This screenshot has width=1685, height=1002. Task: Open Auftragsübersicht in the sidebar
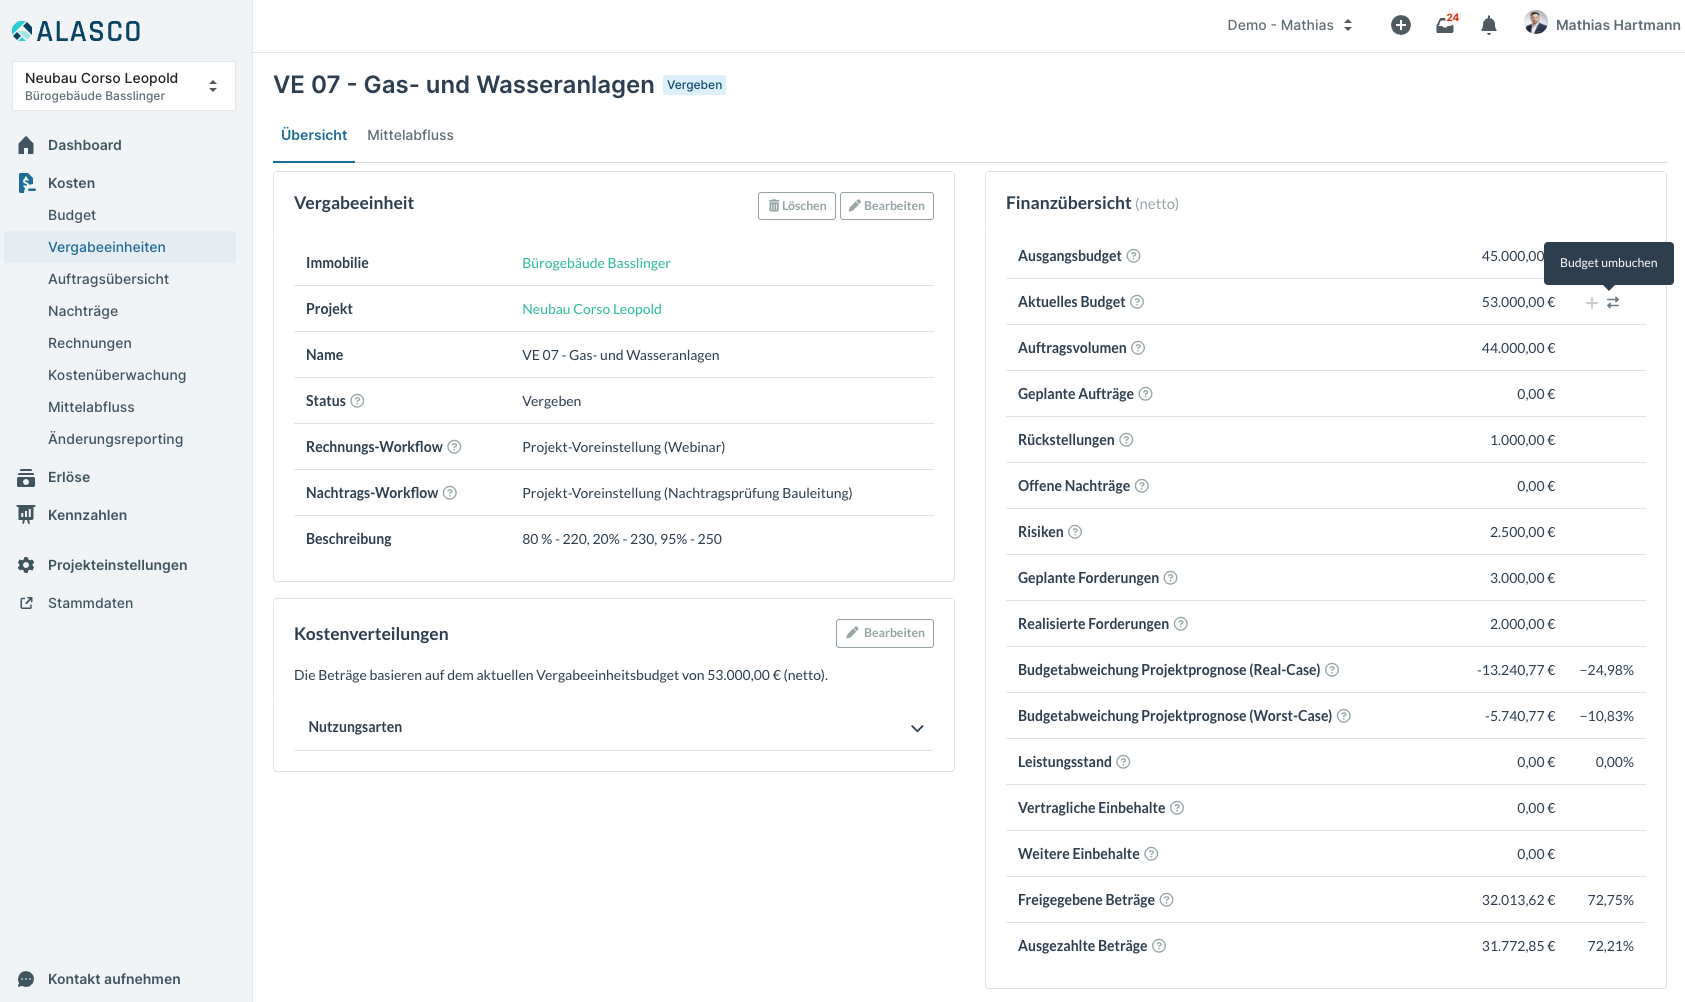[108, 279]
